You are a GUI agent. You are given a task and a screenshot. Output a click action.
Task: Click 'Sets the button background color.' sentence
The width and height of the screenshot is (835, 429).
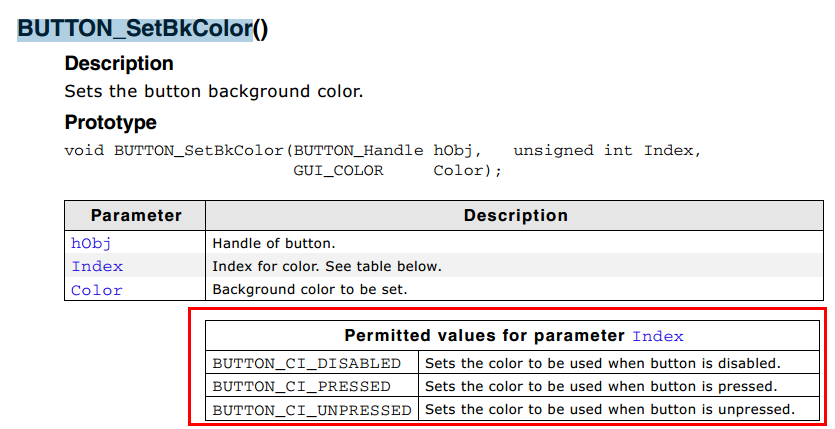214,92
